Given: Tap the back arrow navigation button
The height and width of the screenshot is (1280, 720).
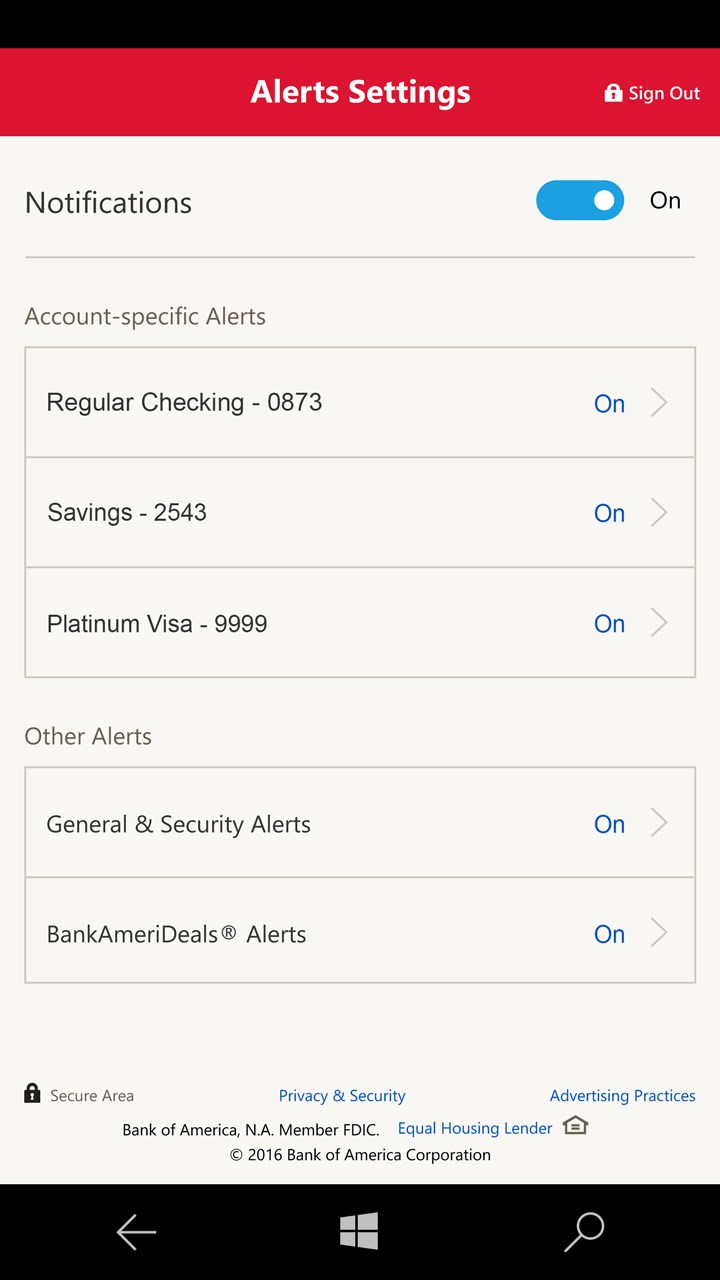Looking at the screenshot, I should pos(136,1232).
